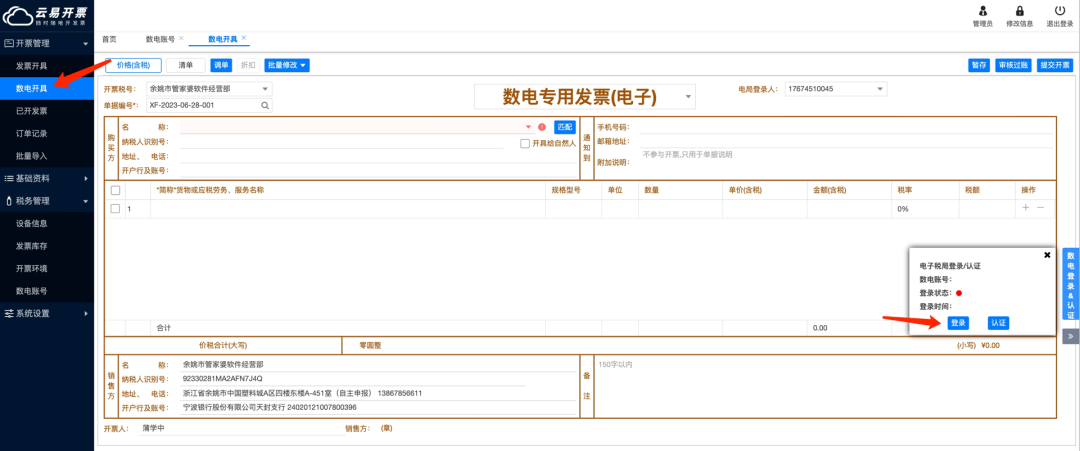Remove the row with the minus icon
This screenshot has height=451, width=1080.
(1041, 208)
